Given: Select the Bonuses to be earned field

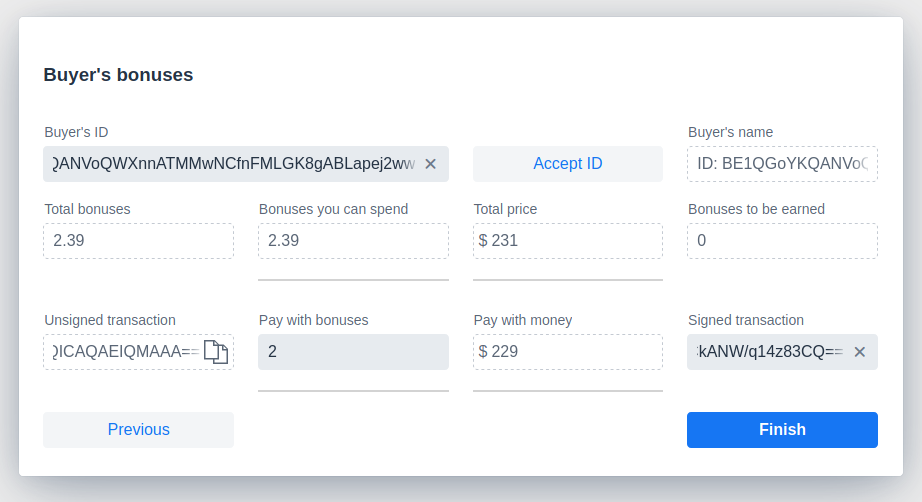Looking at the screenshot, I should [782, 241].
